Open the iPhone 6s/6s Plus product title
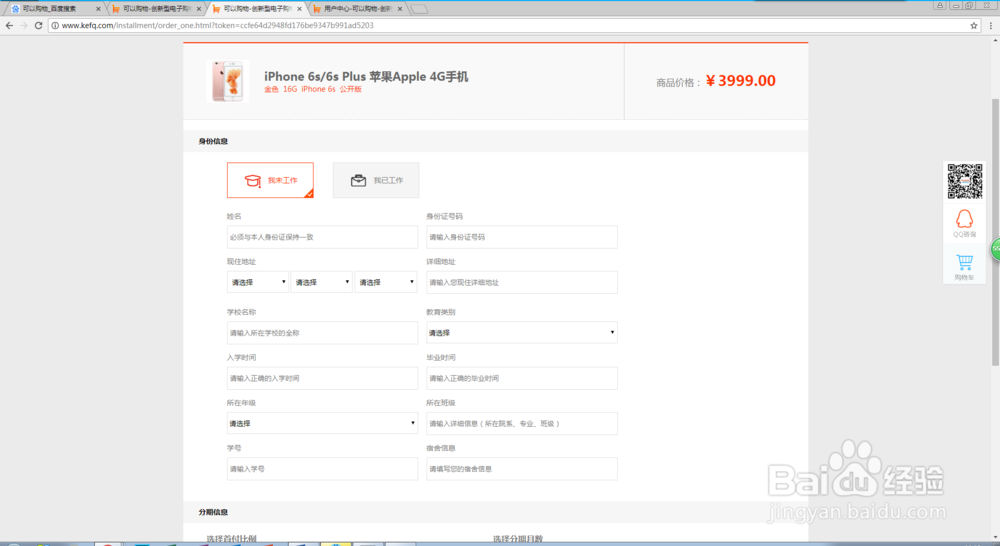1000x546 pixels. tap(366, 77)
